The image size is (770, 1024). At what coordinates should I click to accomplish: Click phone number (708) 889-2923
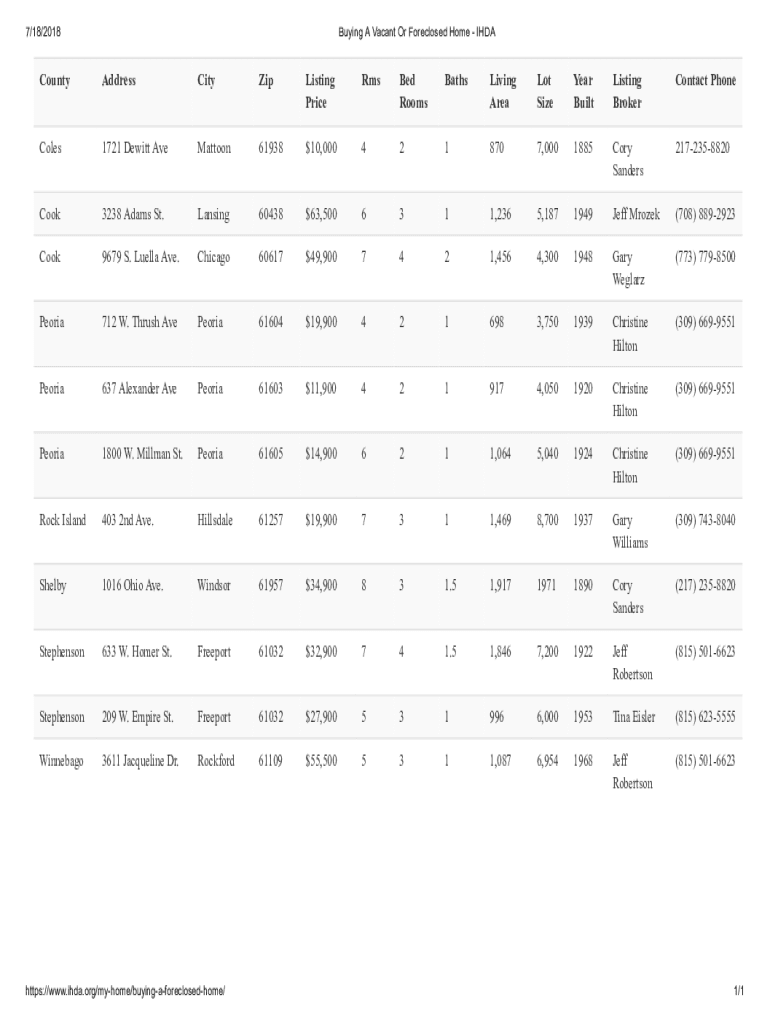pos(705,214)
